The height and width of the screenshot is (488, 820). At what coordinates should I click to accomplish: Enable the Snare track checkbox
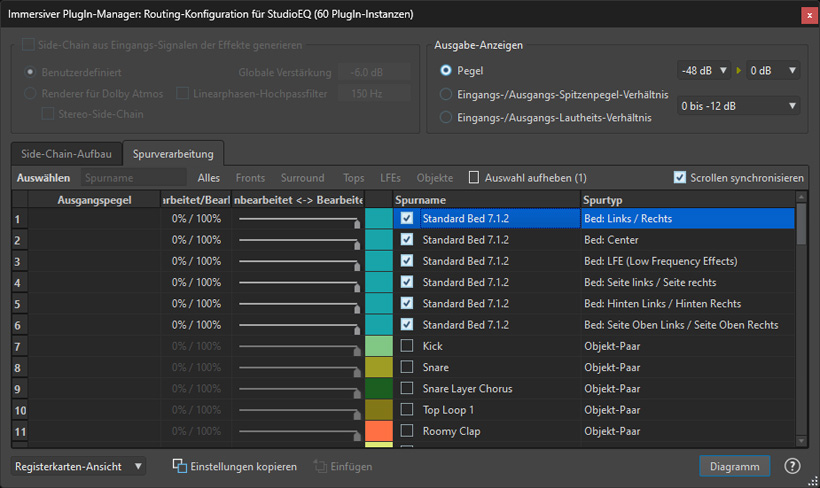click(x=406, y=367)
